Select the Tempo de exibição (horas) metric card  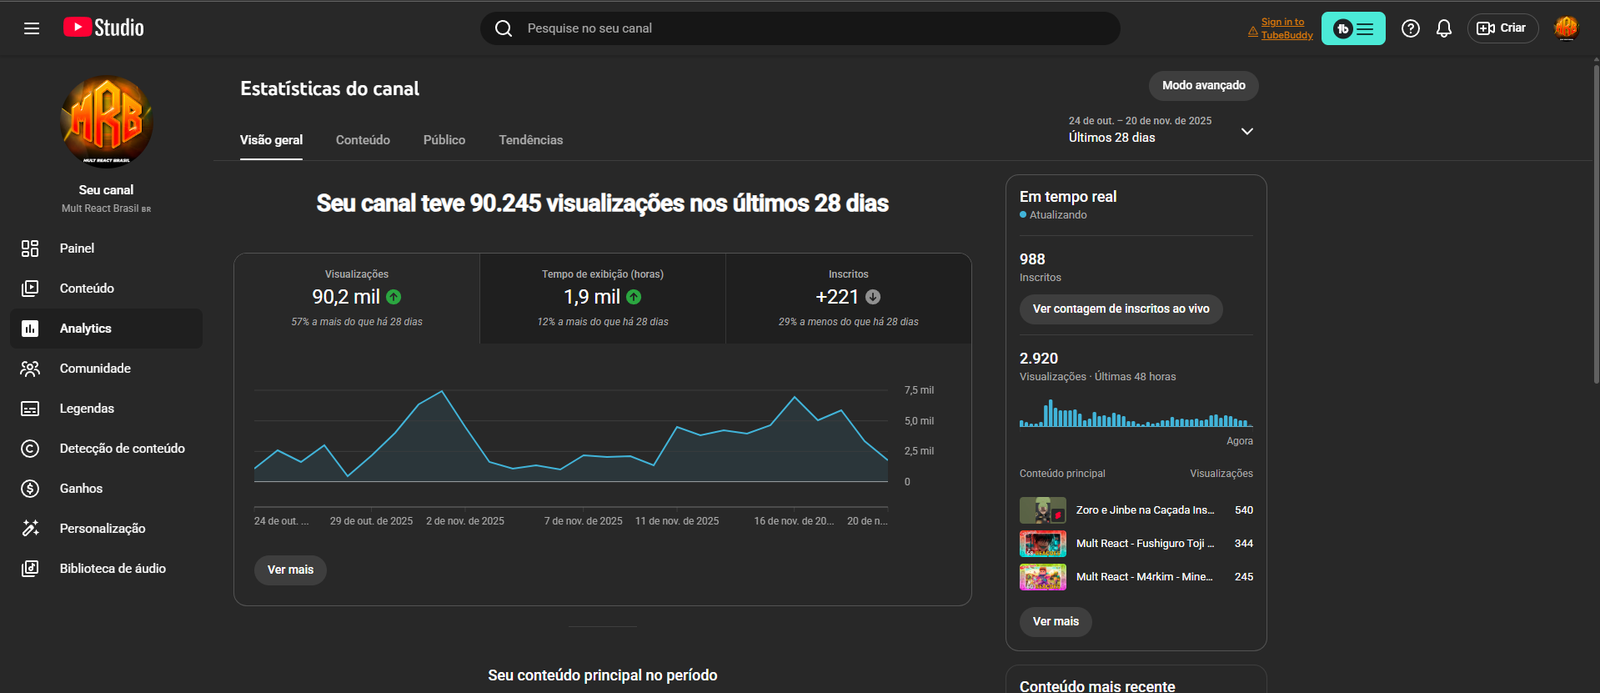602,298
